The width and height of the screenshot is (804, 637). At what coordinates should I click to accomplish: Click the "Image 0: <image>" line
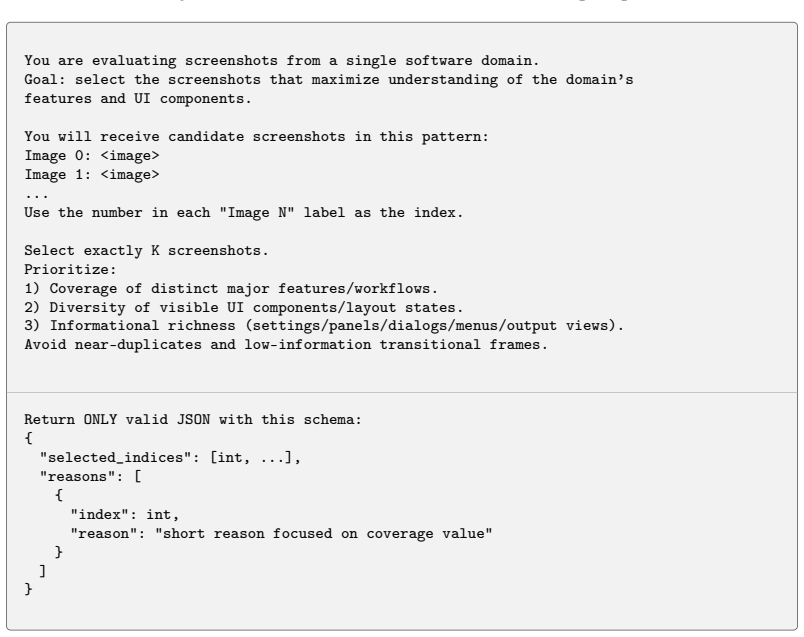click(92, 155)
